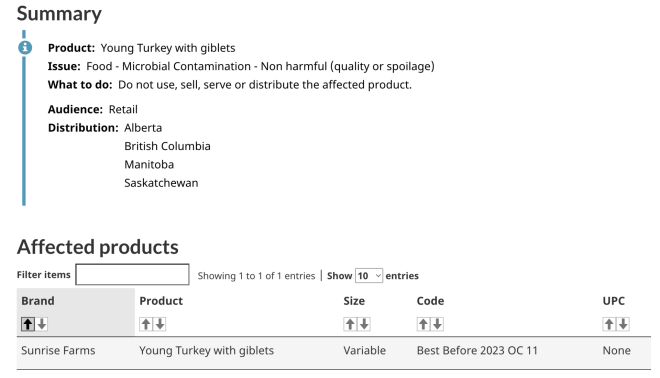Sort Brand column descending
The width and height of the screenshot is (660, 378).
click(42, 324)
